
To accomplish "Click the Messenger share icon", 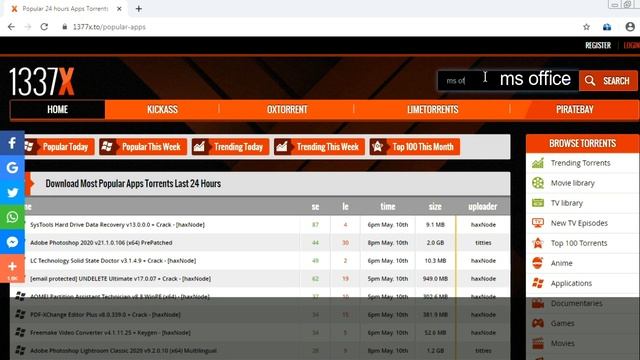I will tap(12, 242).
